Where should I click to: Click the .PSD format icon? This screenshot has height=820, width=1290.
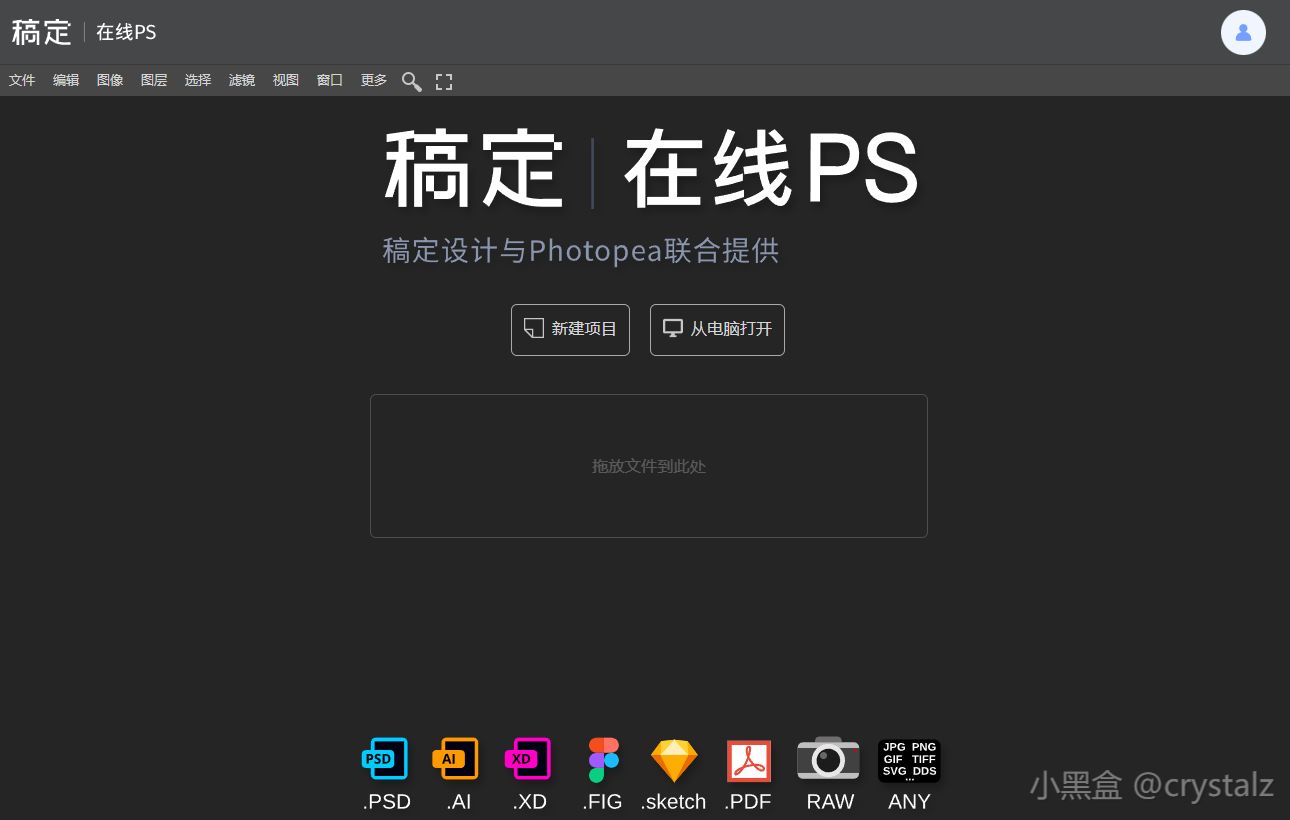pos(385,760)
